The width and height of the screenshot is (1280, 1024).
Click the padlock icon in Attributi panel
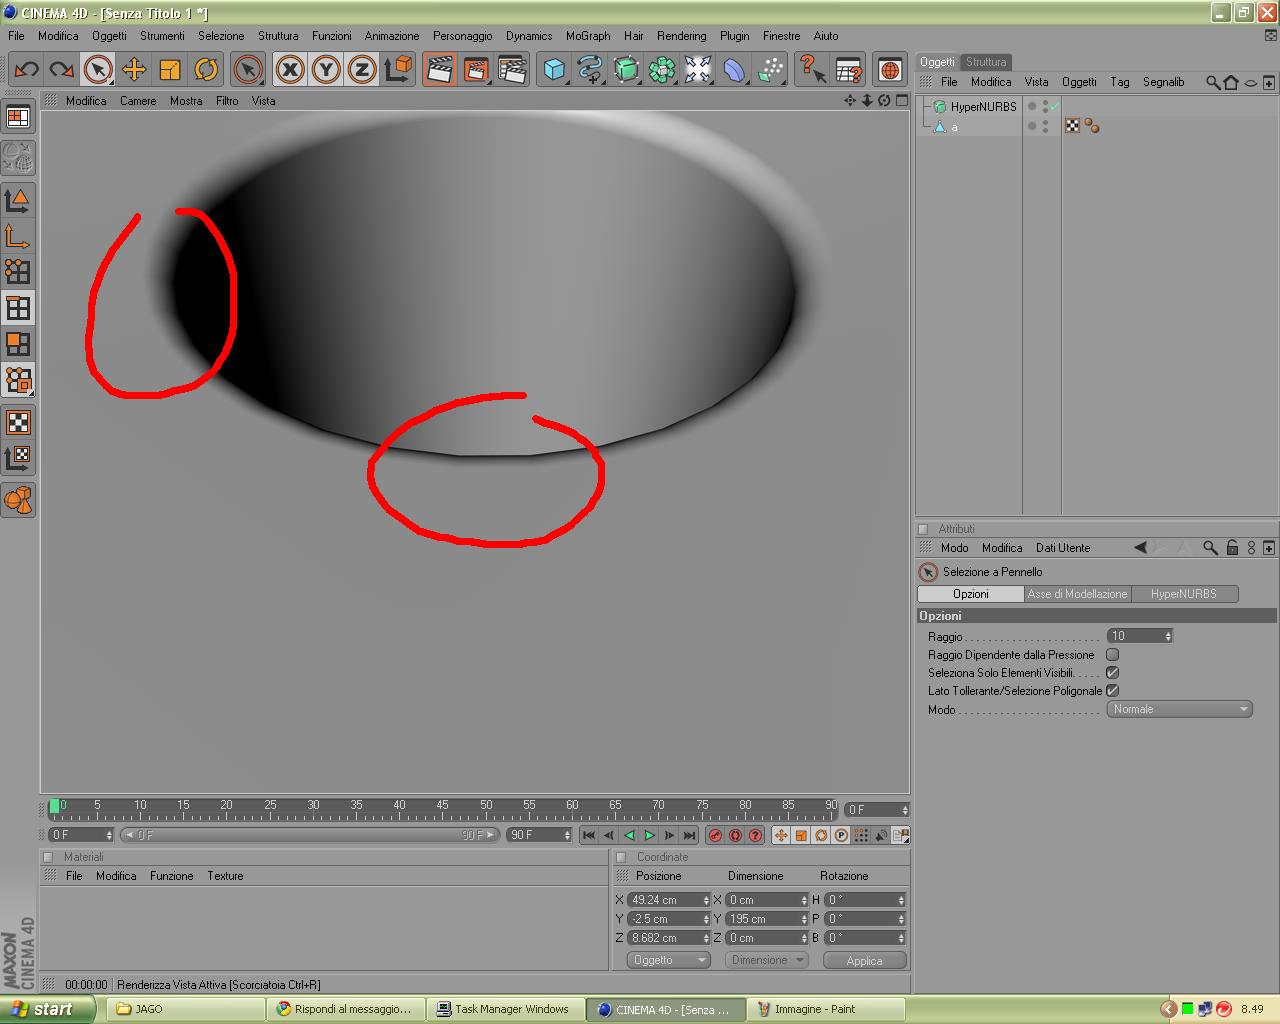point(1232,548)
